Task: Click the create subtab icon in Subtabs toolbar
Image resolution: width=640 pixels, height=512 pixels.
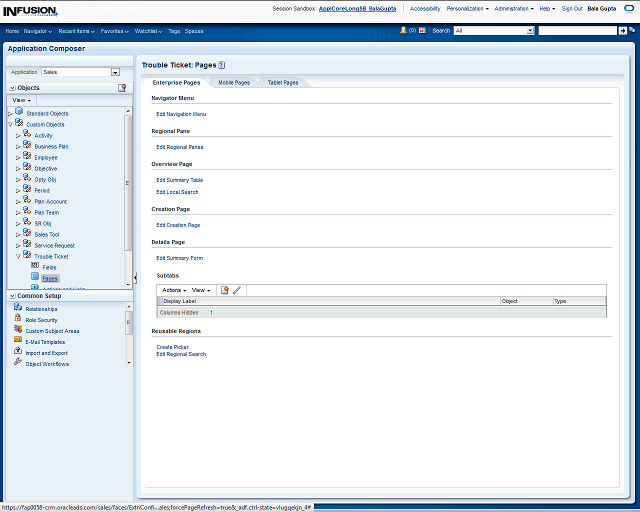Action: [225, 290]
